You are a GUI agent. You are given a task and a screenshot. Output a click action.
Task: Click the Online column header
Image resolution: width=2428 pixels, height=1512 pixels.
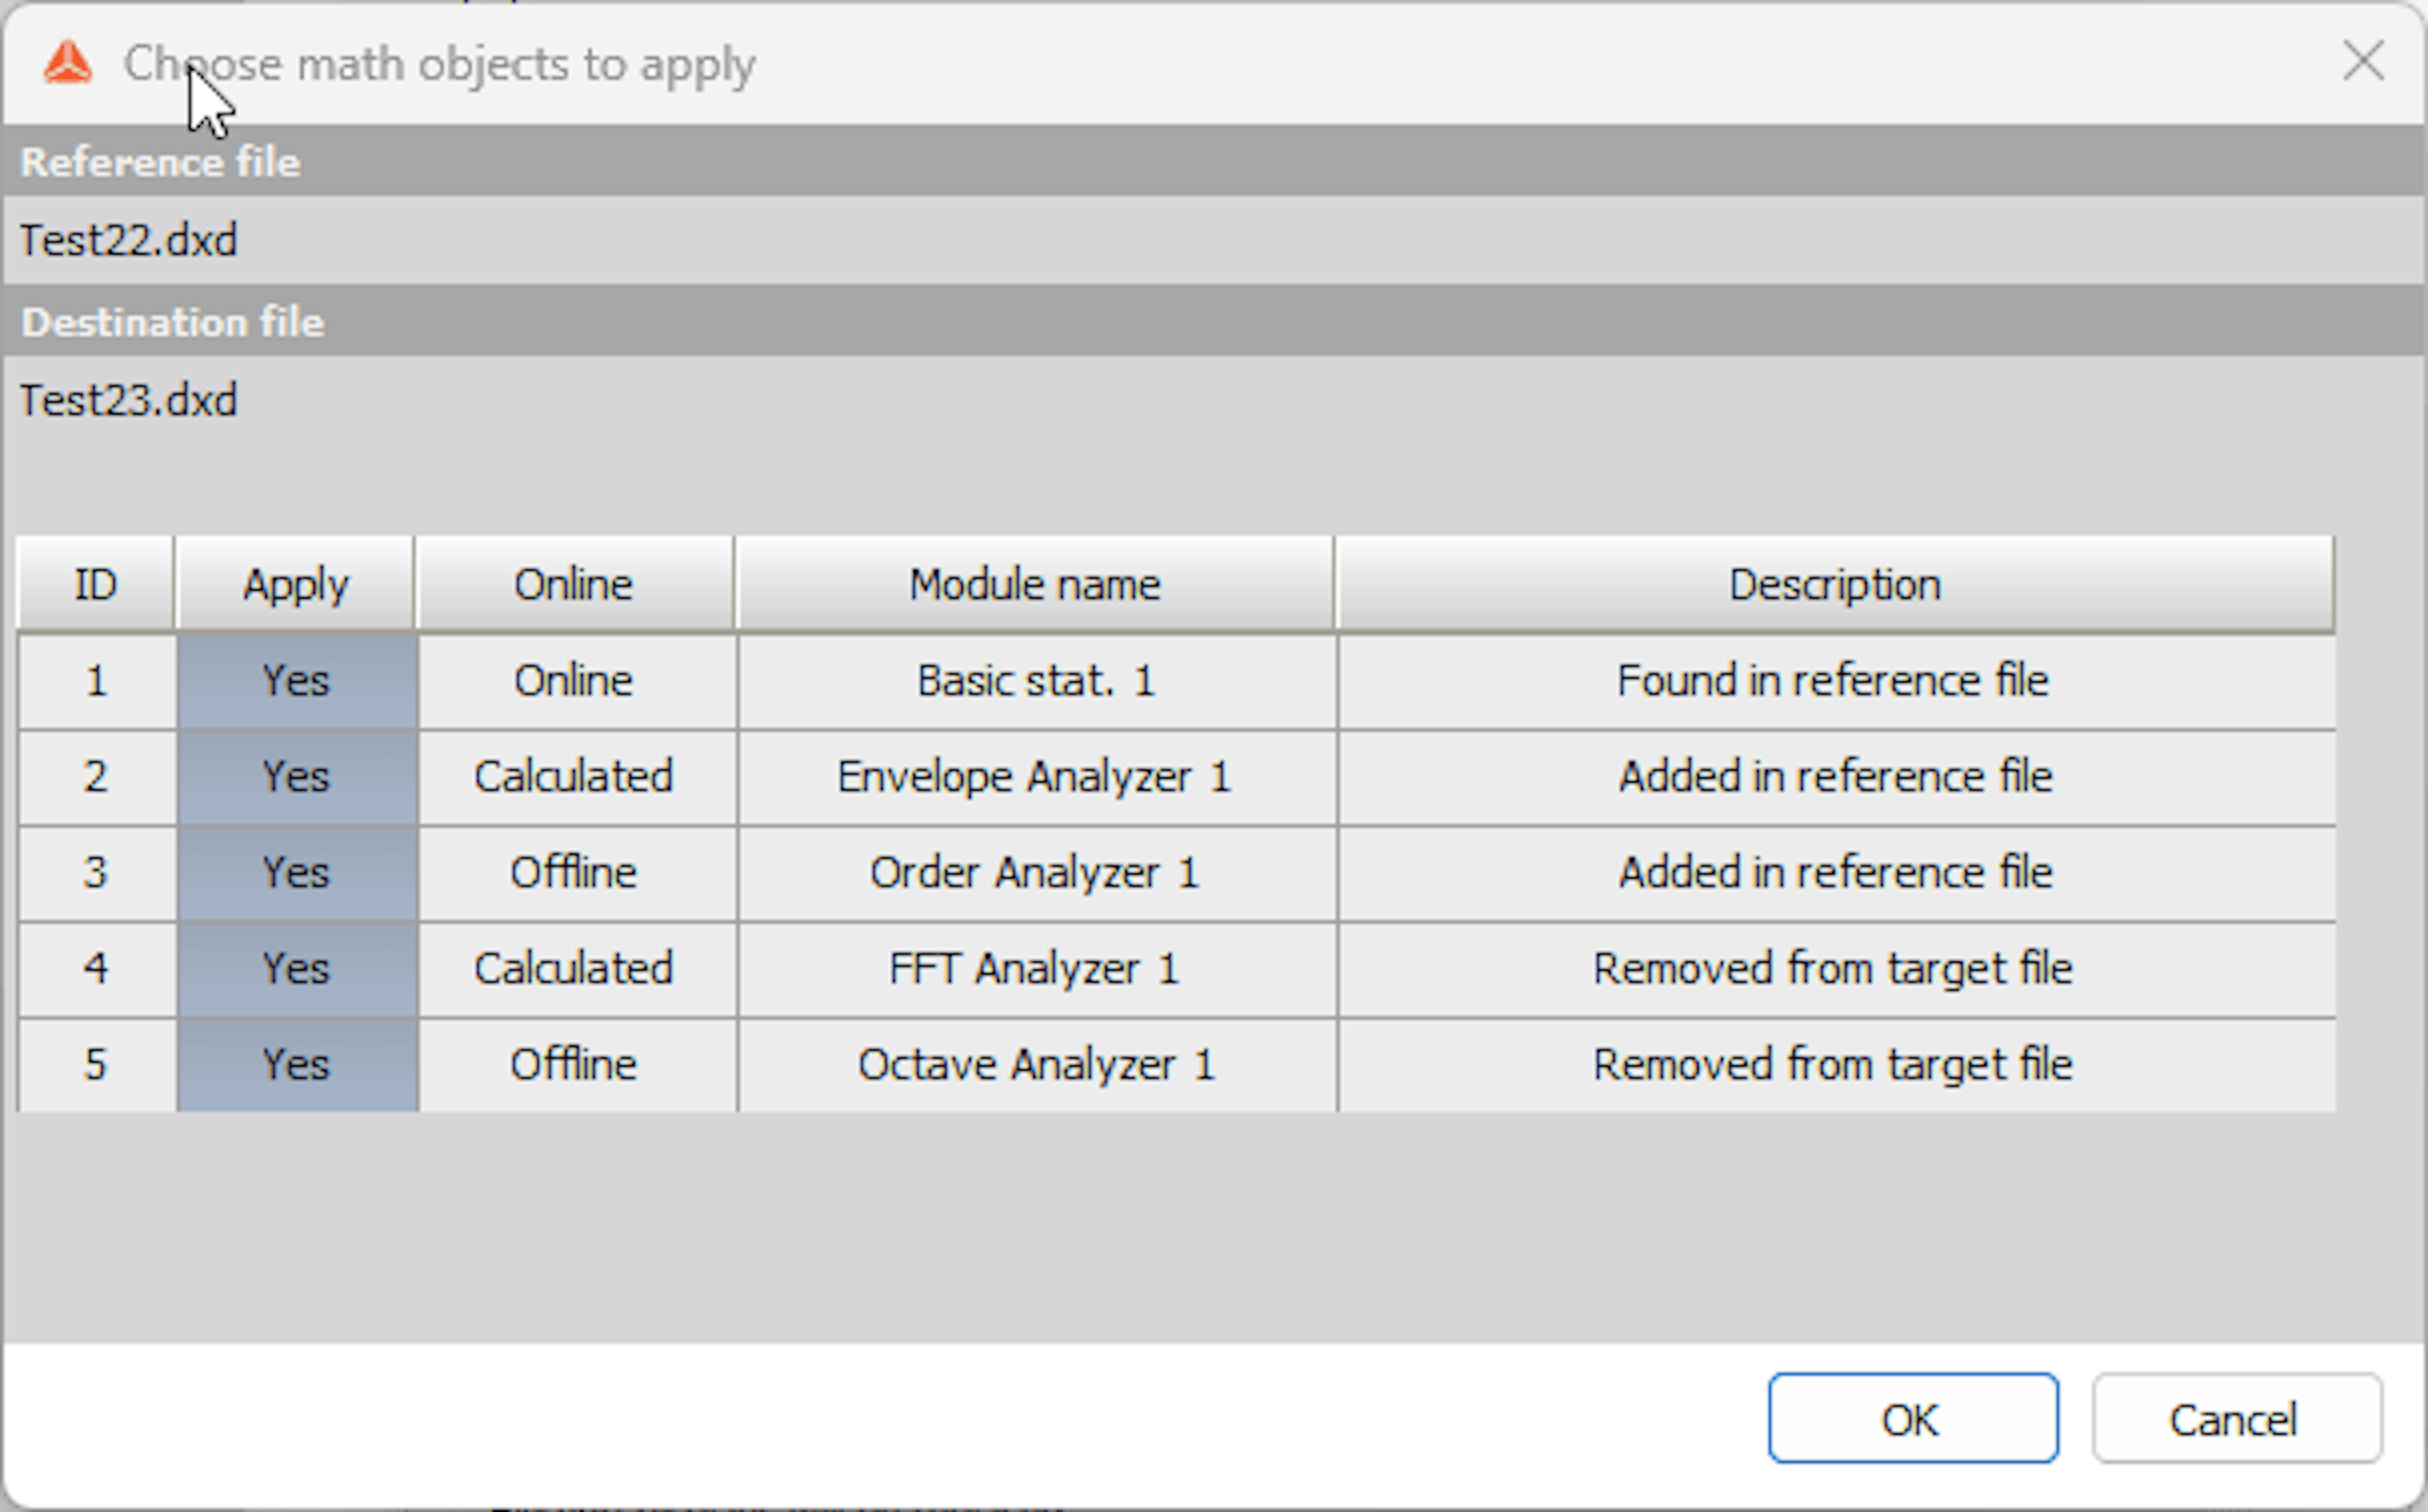[x=574, y=584]
